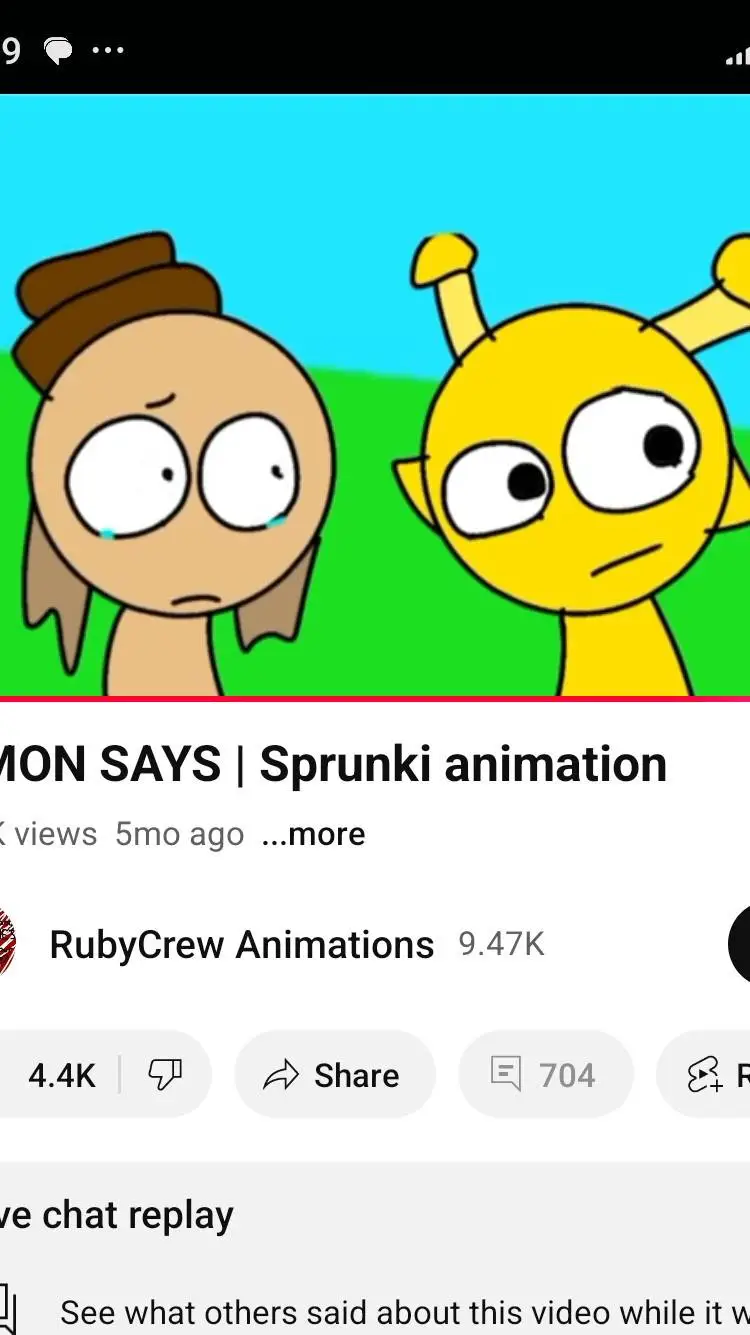
Task: Expand the description with ...more
Action: 313,833
